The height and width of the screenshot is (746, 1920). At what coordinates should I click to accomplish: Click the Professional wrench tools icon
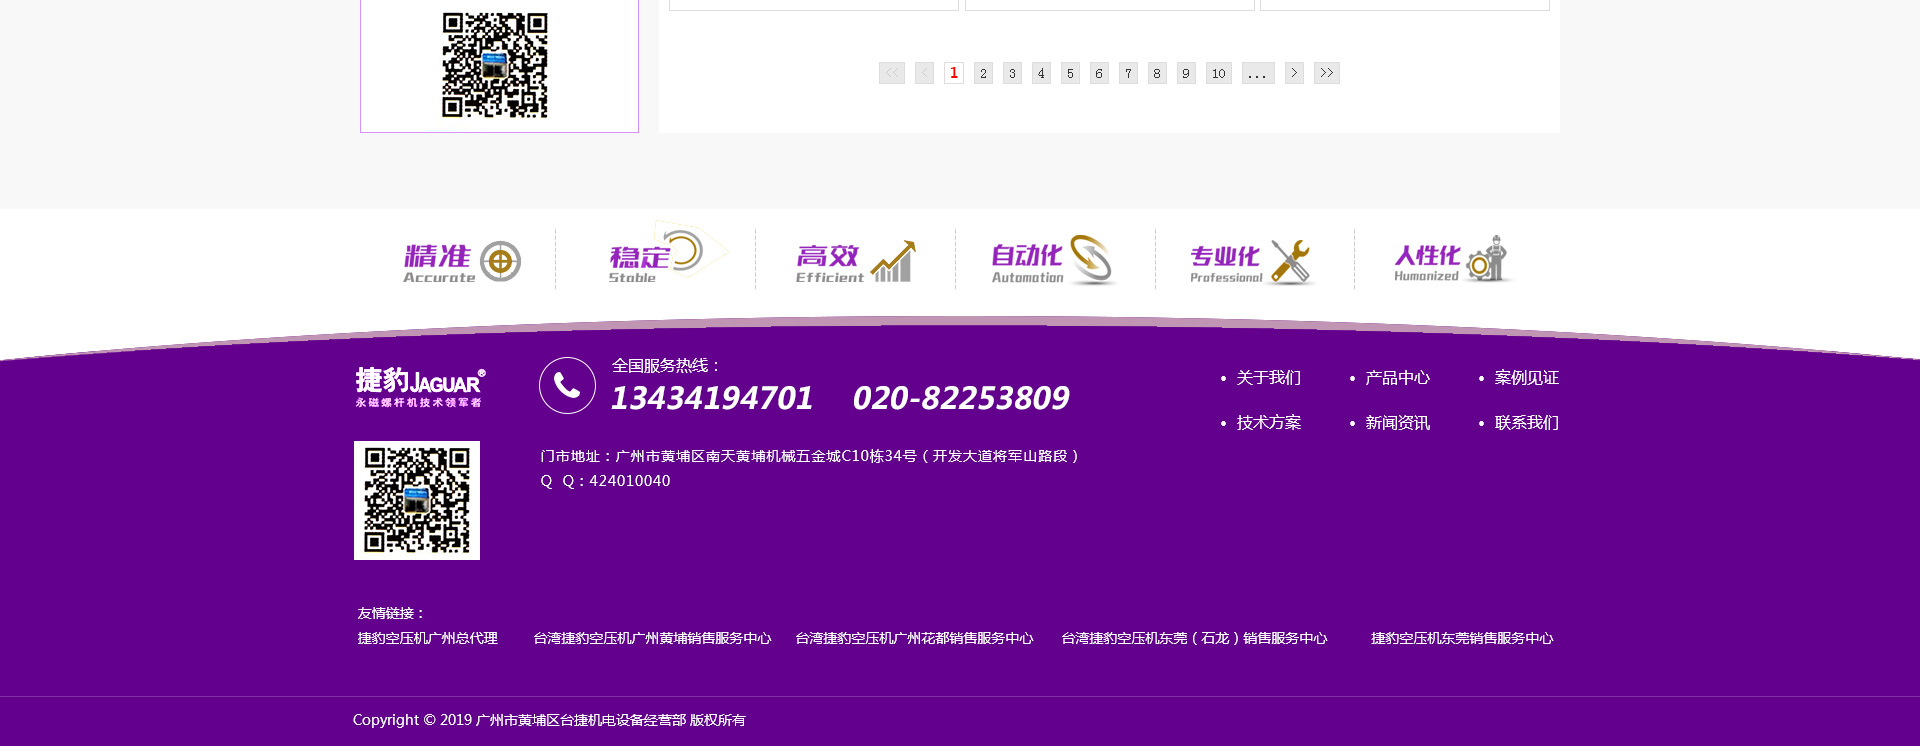coord(1290,262)
